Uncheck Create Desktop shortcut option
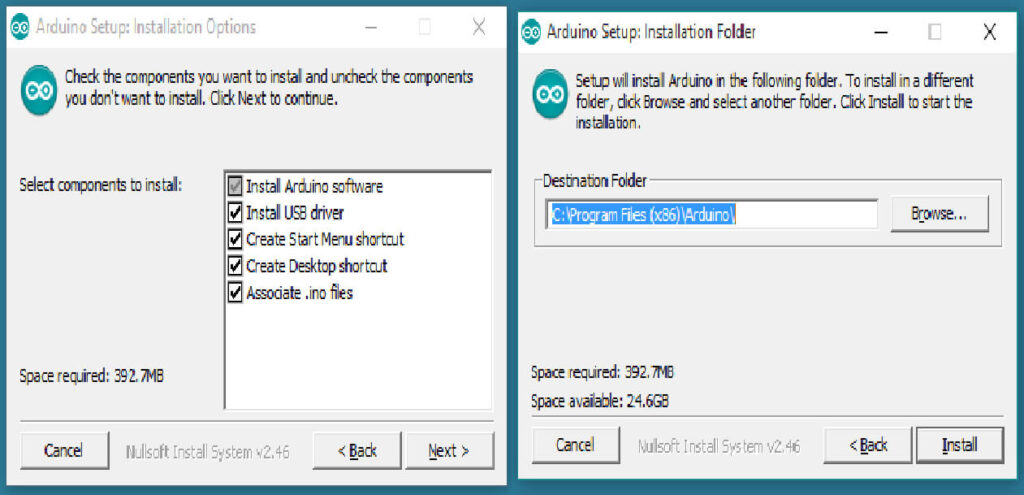This screenshot has height=495, width=1024. [x=235, y=266]
